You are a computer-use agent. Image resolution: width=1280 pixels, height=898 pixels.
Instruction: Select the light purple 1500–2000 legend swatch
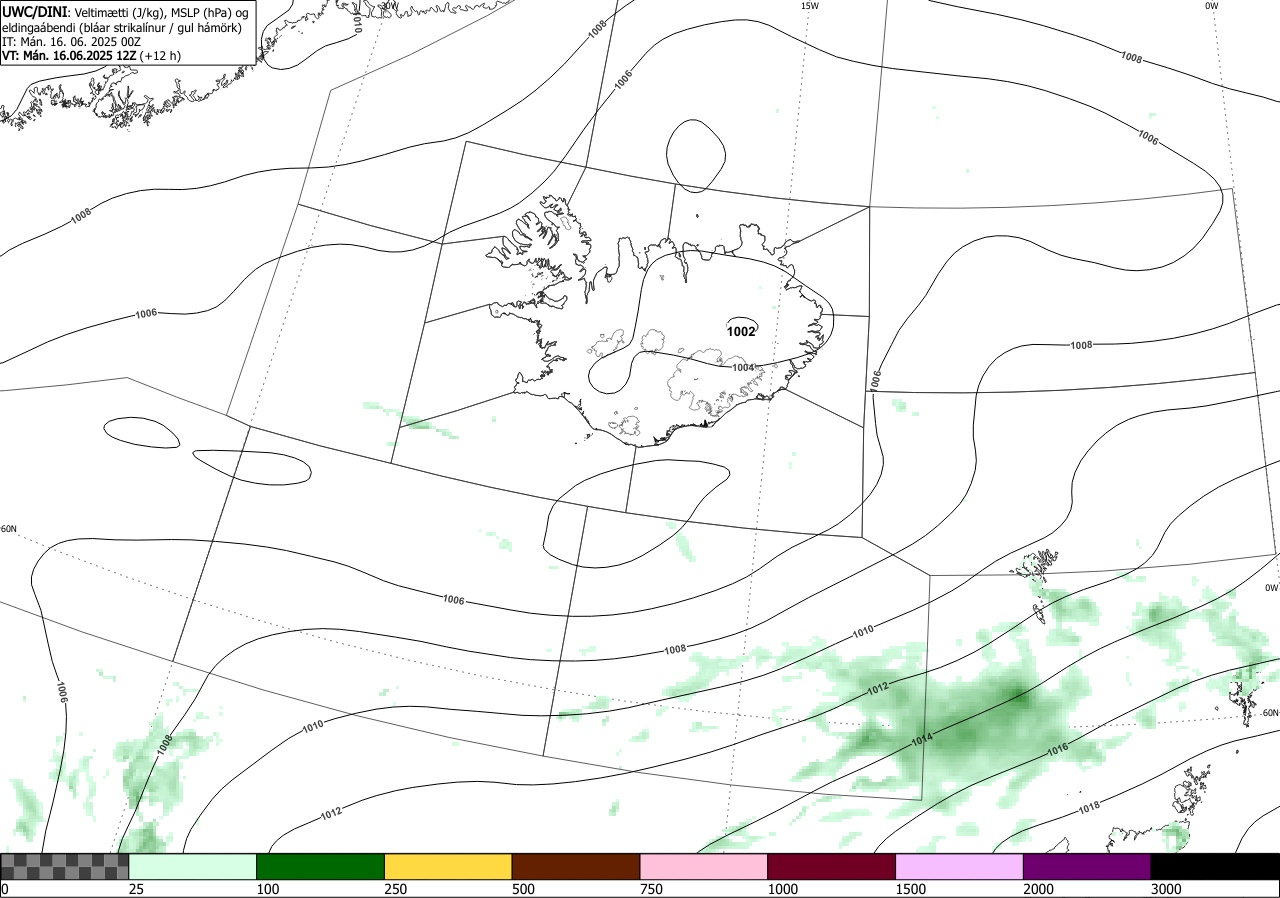coord(960,866)
